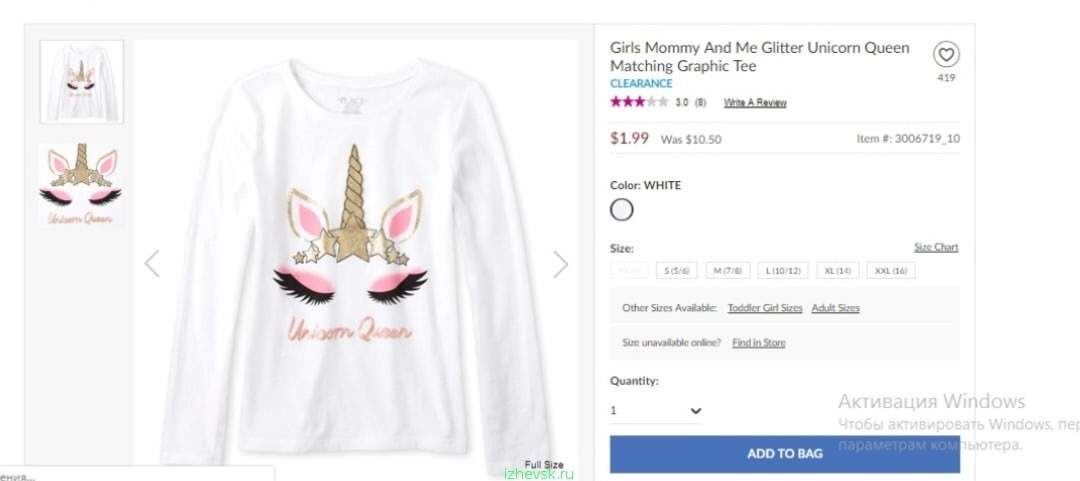Click the Find in Store link
Image resolution: width=1080 pixels, height=481 pixels.
pyautogui.click(x=758, y=342)
